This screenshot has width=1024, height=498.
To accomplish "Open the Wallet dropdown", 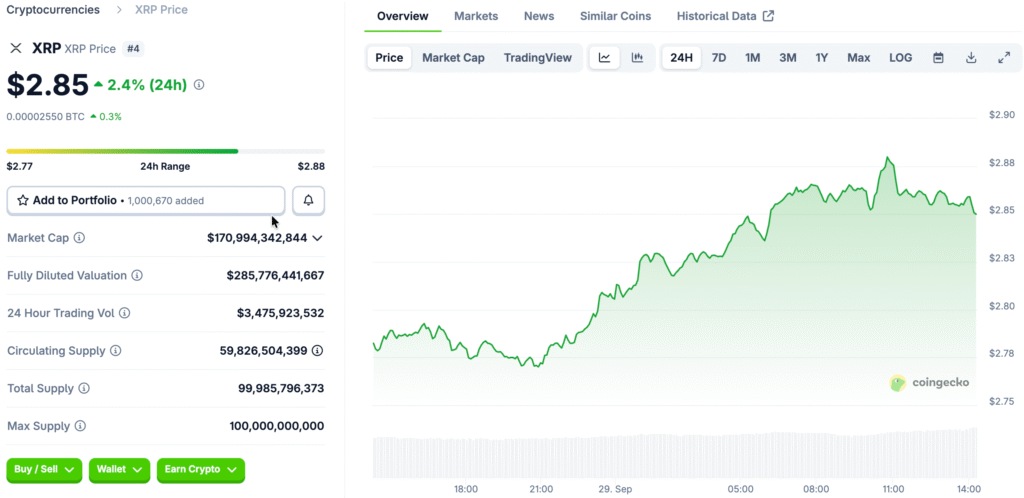I will point(120,469).
